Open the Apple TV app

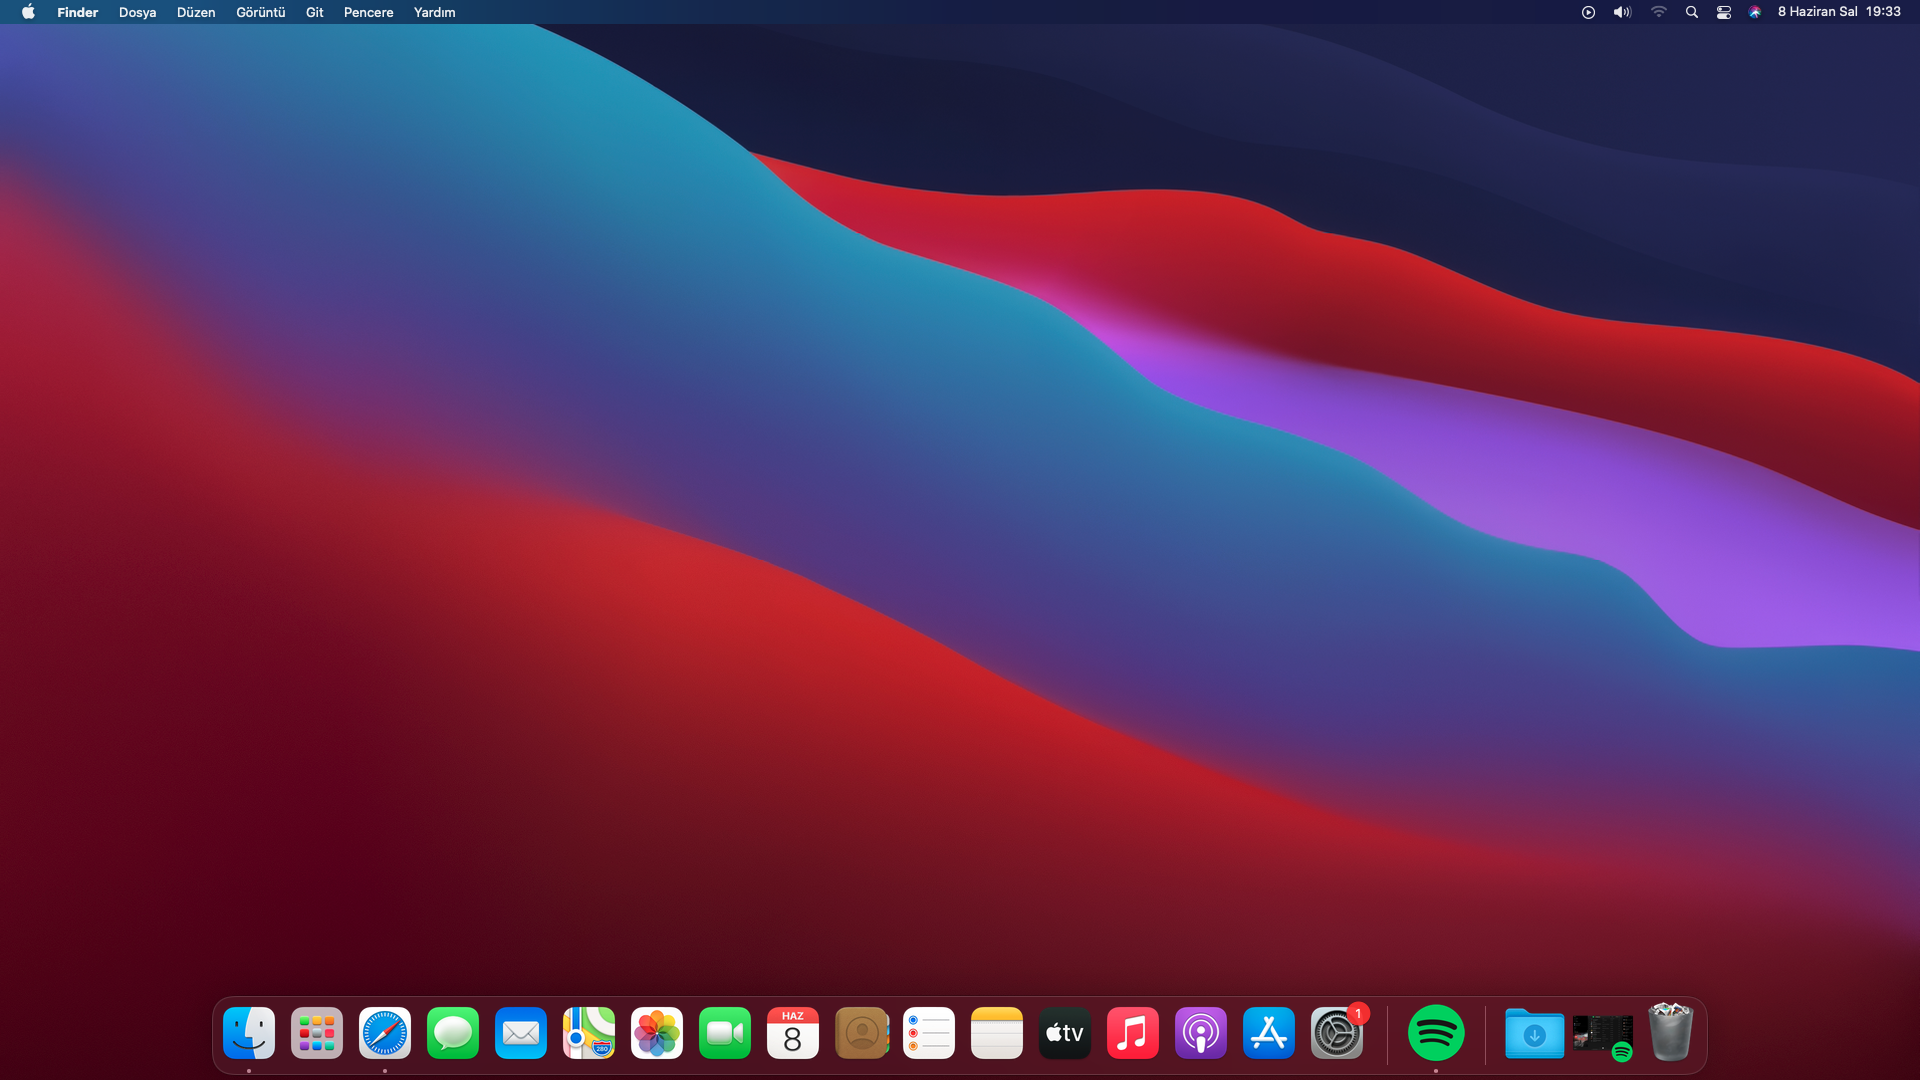1065,1033
